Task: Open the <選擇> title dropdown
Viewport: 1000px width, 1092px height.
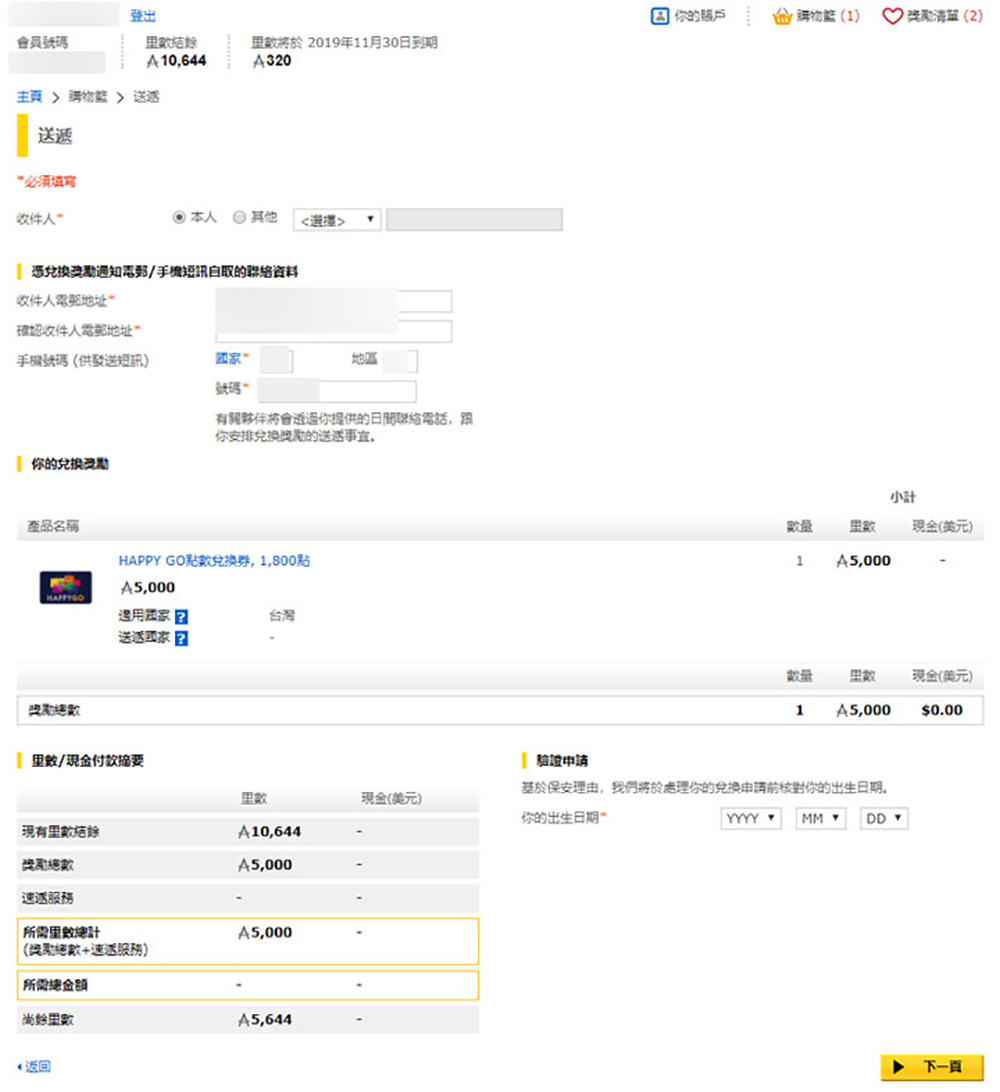Action: [x=337, y=220]
